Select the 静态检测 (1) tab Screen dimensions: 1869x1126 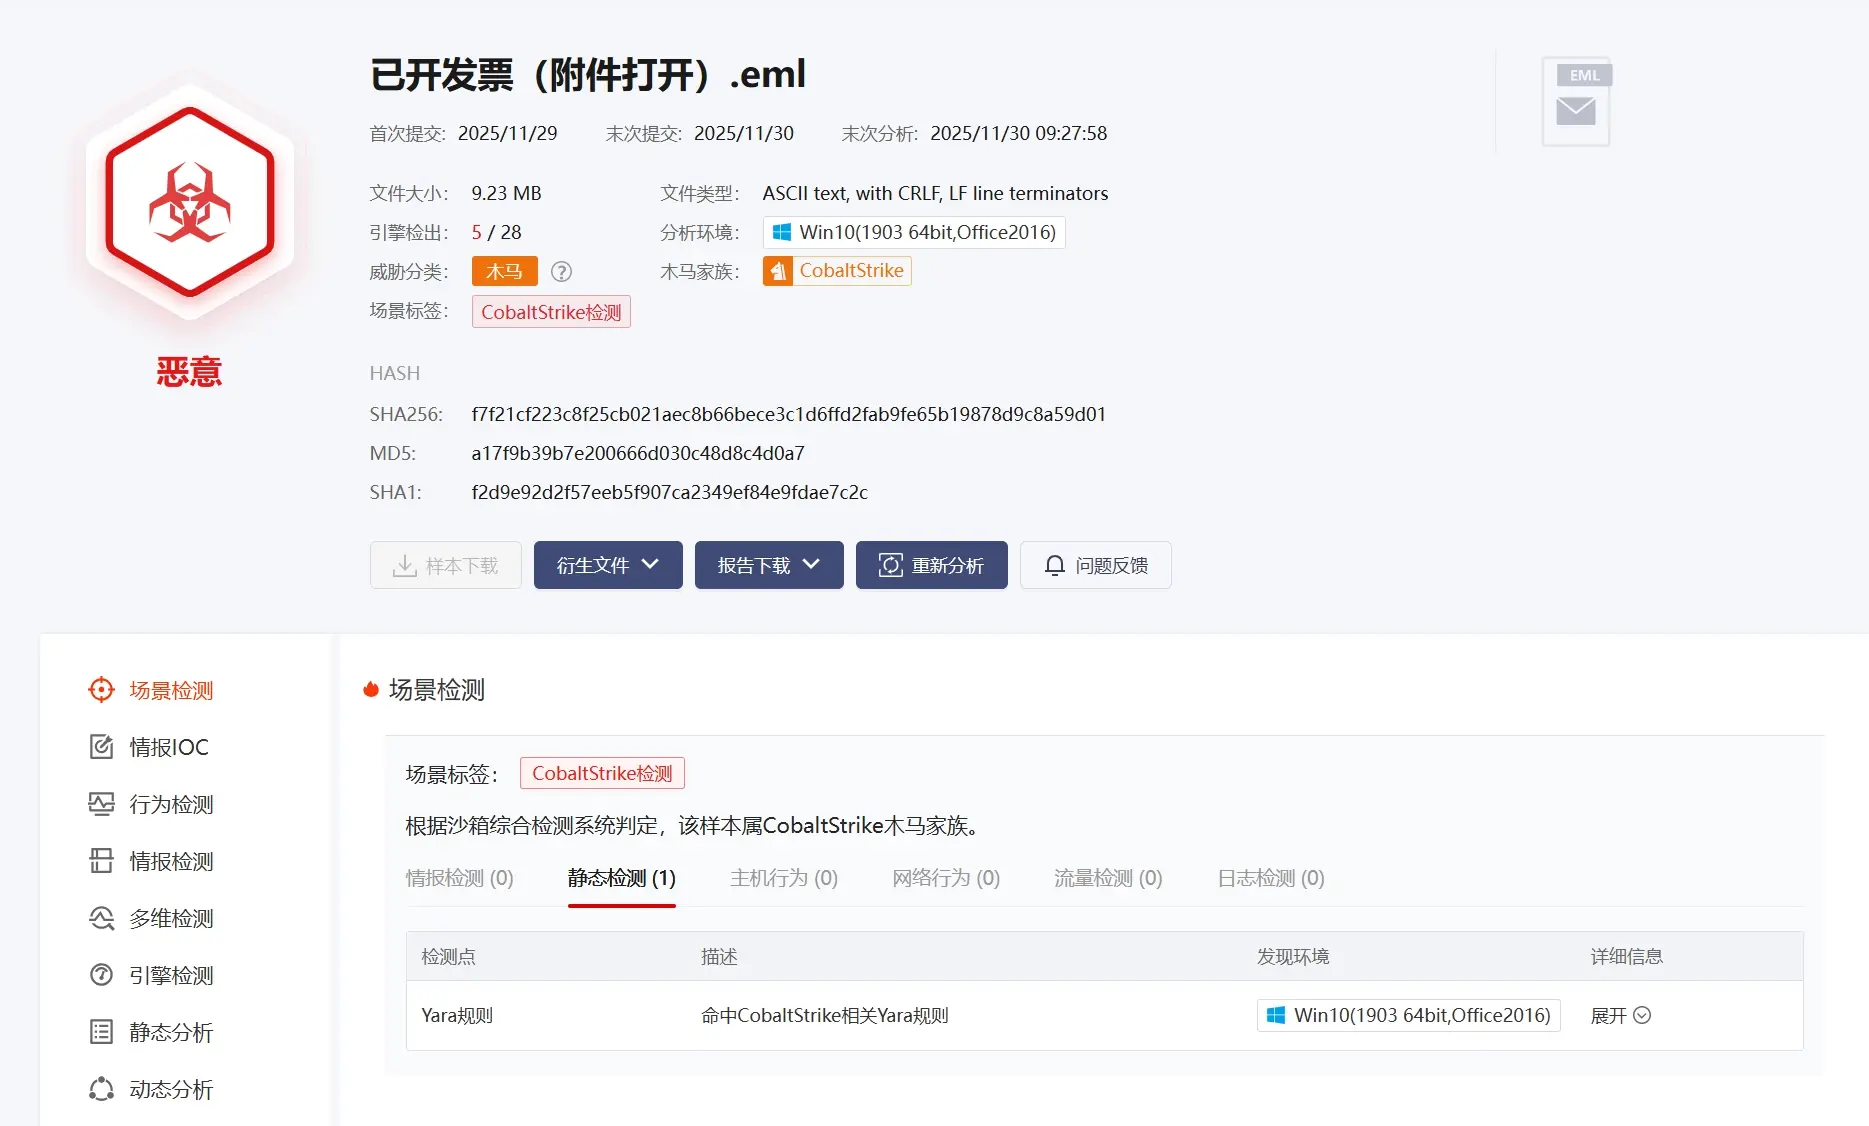click(x=621, y=878)
